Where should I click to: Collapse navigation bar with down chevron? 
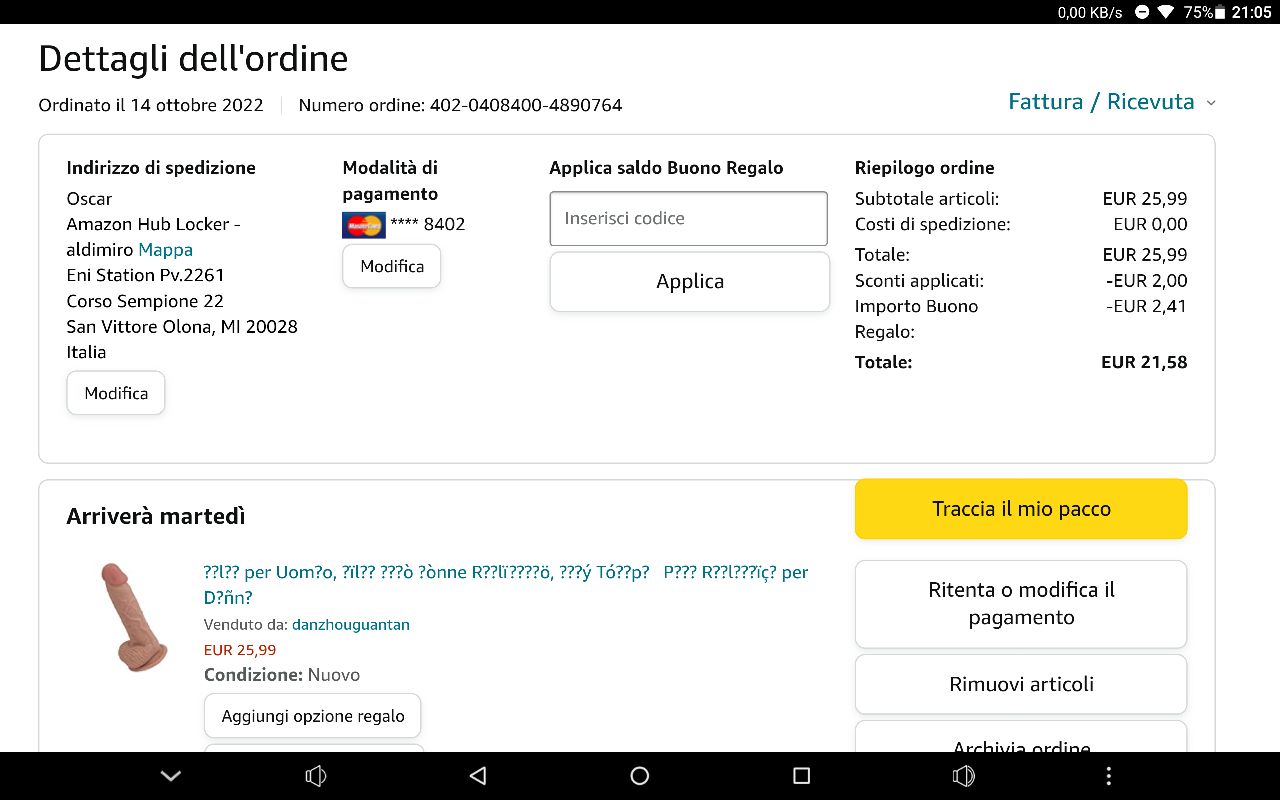[x=171, y=776]
